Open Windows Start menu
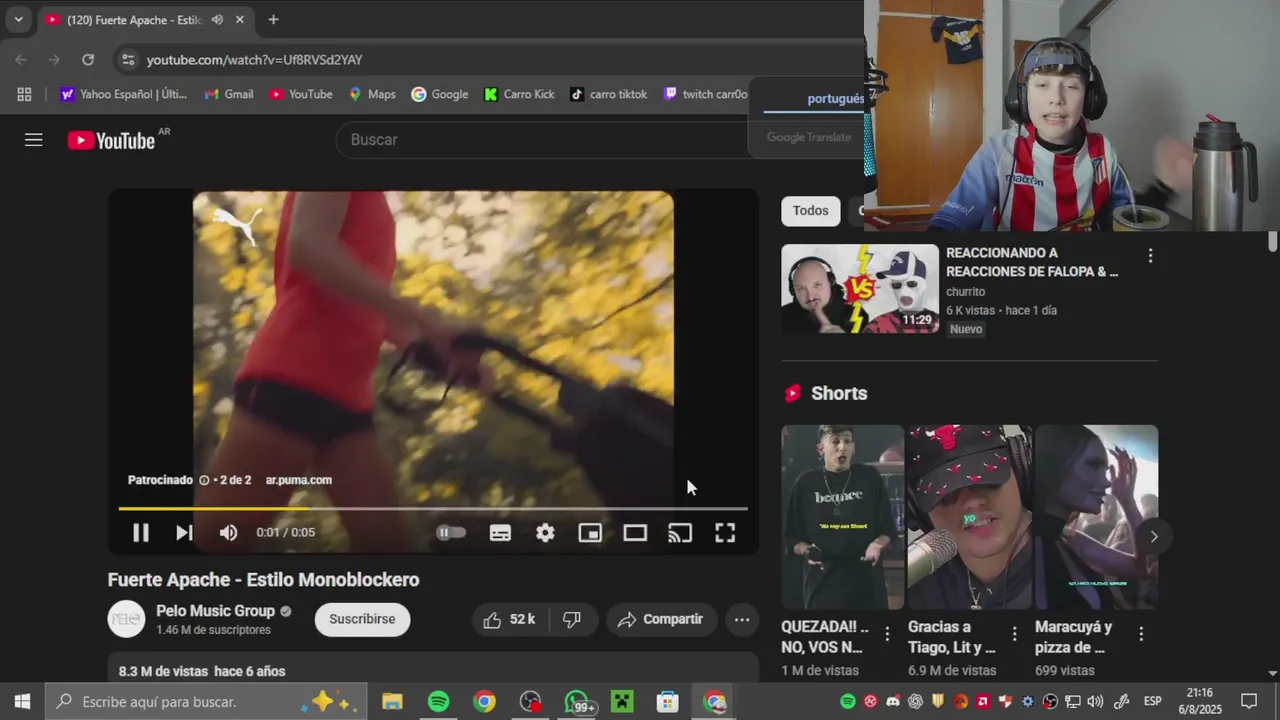Image resolution: width=1280 pixels, height=720 pixels. click(x=22, y=702)
